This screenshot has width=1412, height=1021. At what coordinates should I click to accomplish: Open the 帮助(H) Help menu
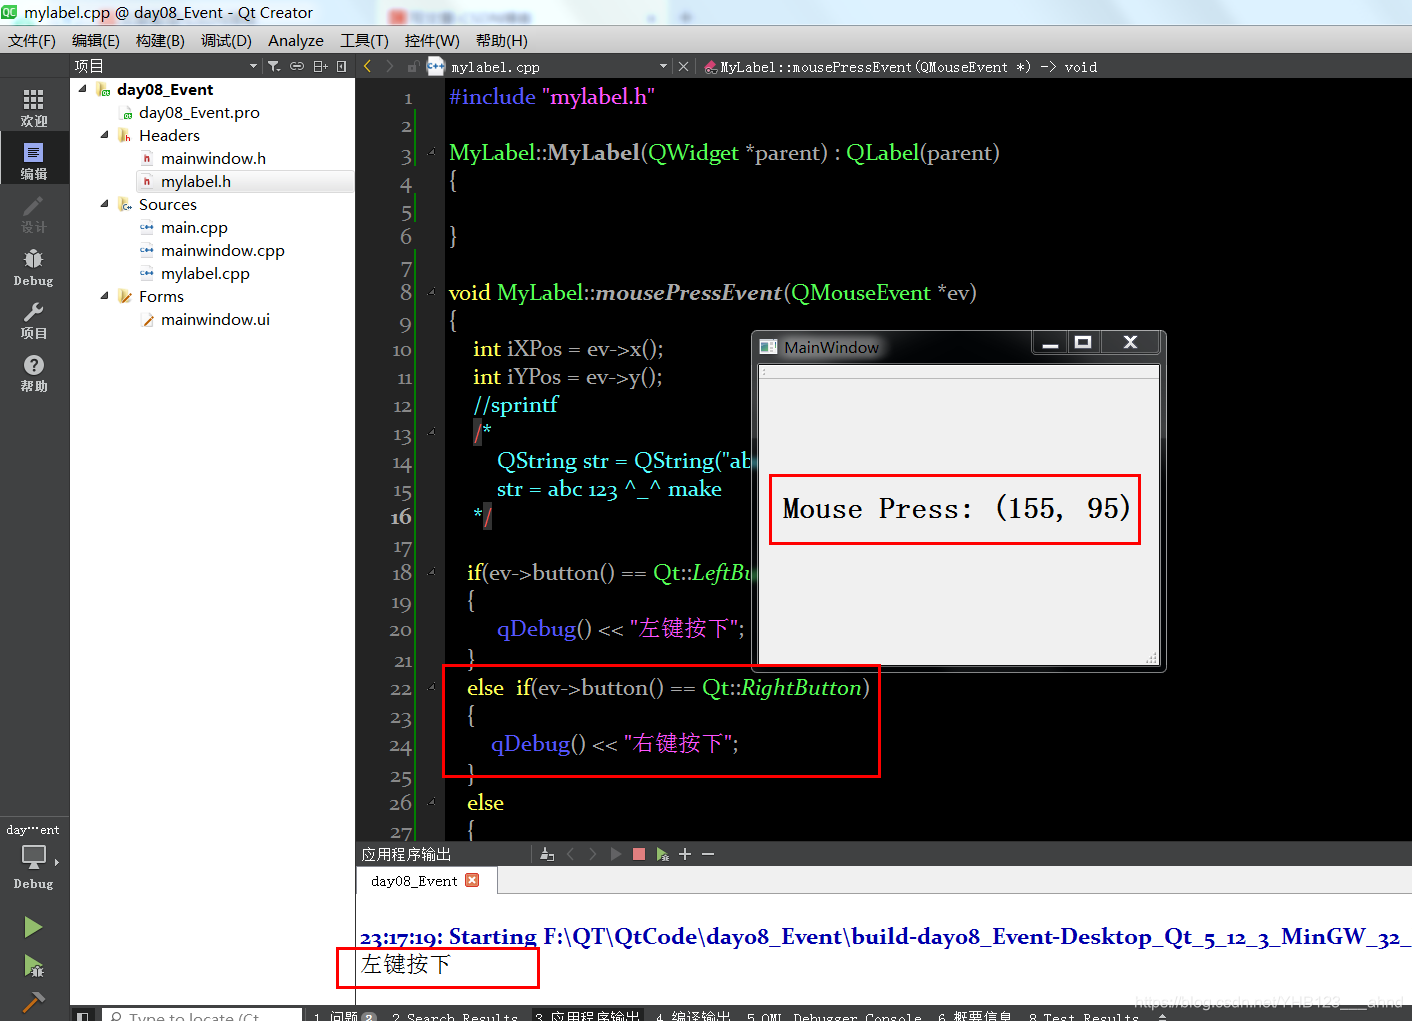pos(502,40)
